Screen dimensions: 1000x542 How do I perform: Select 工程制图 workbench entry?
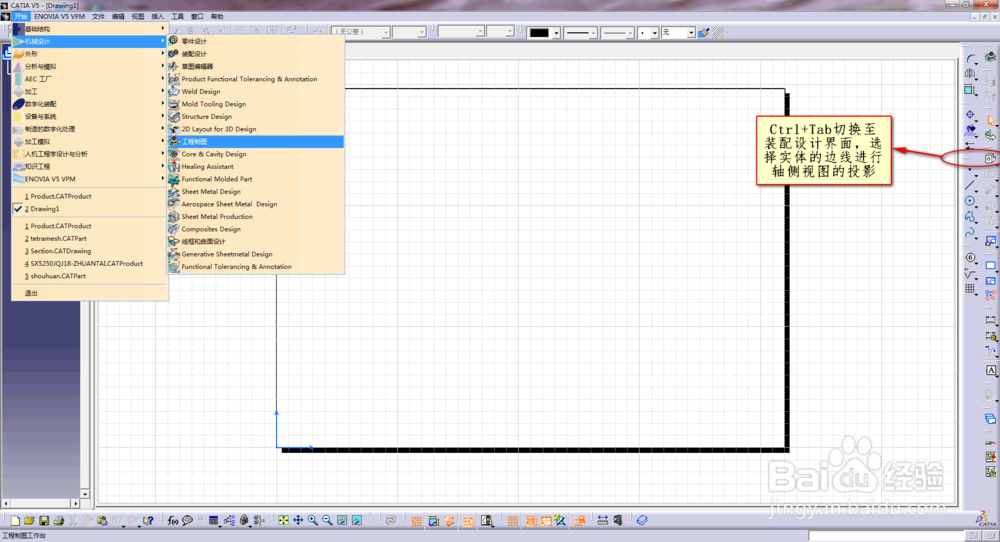tap(256, 142)
